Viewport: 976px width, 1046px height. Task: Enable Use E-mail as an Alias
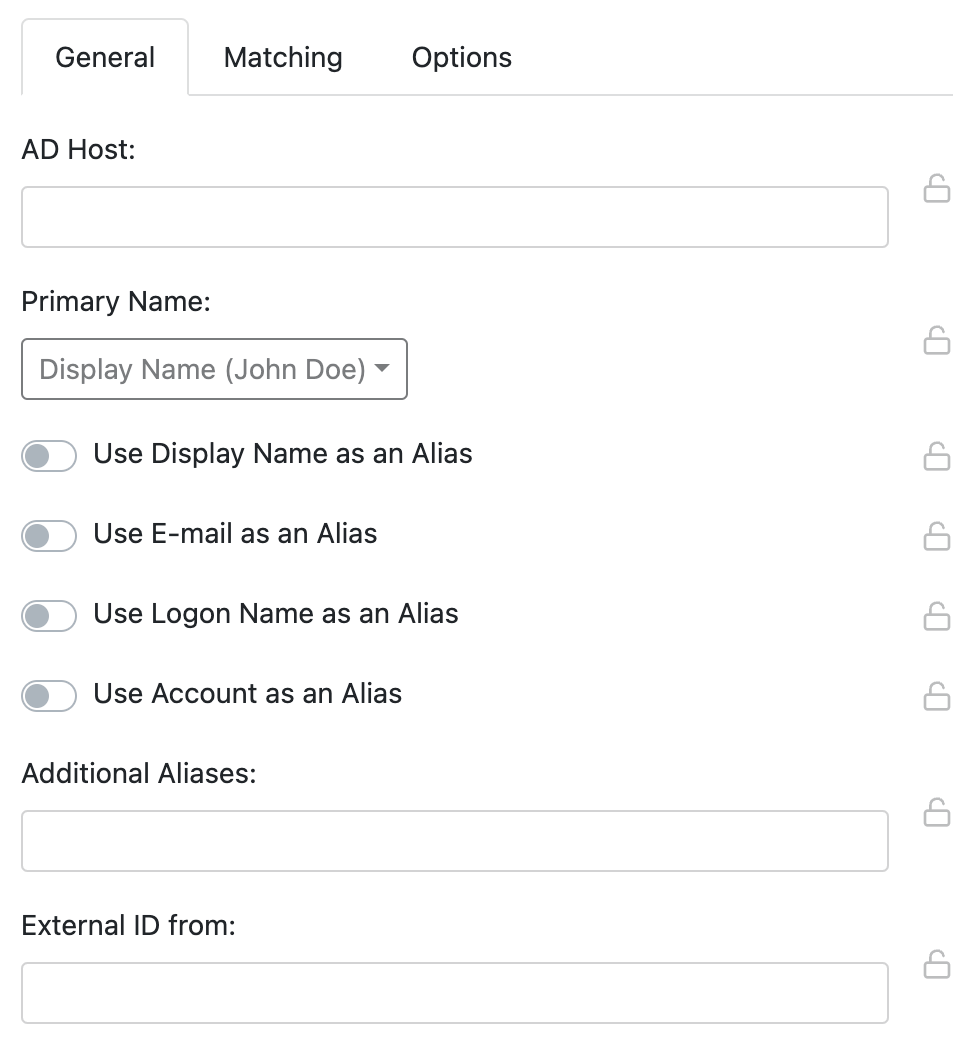(x=48, y=535)
